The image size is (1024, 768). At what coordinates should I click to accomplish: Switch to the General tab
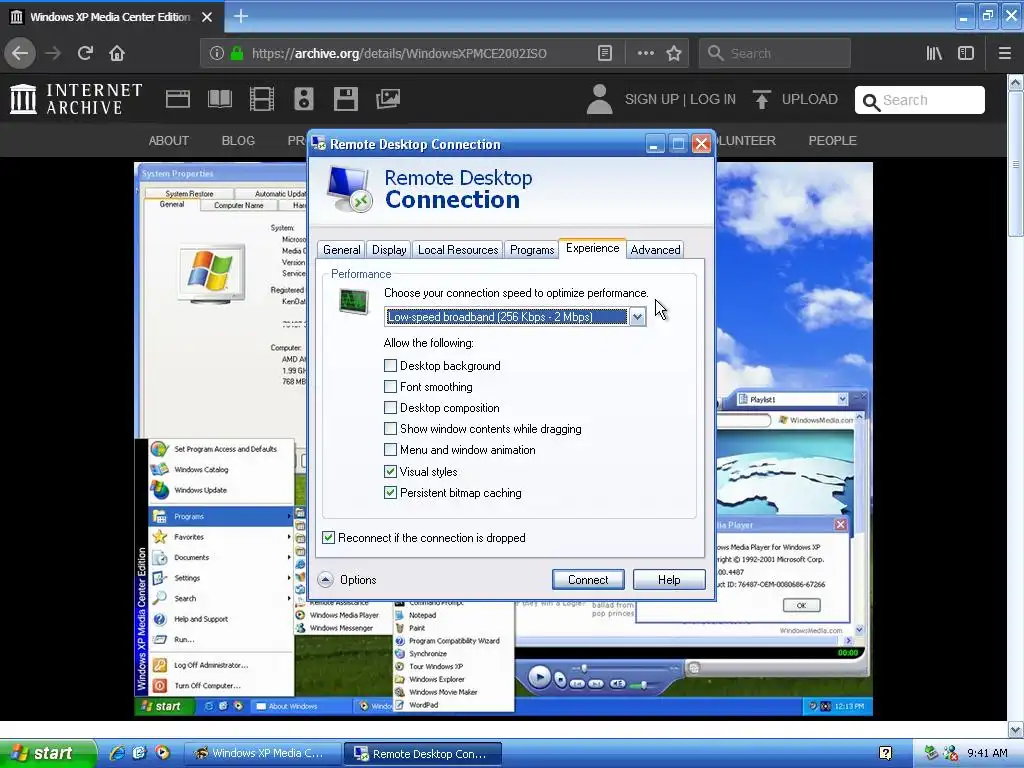(341, 249)
